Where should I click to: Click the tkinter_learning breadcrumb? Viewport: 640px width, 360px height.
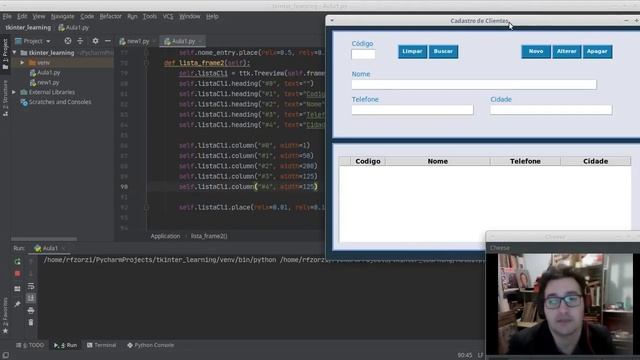[28, 28]
